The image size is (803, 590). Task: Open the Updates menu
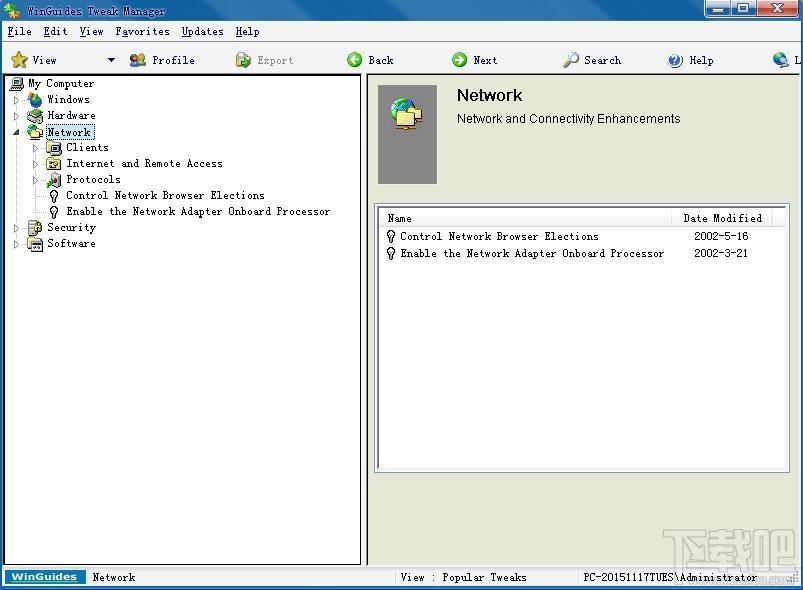(x=203, y=32)
